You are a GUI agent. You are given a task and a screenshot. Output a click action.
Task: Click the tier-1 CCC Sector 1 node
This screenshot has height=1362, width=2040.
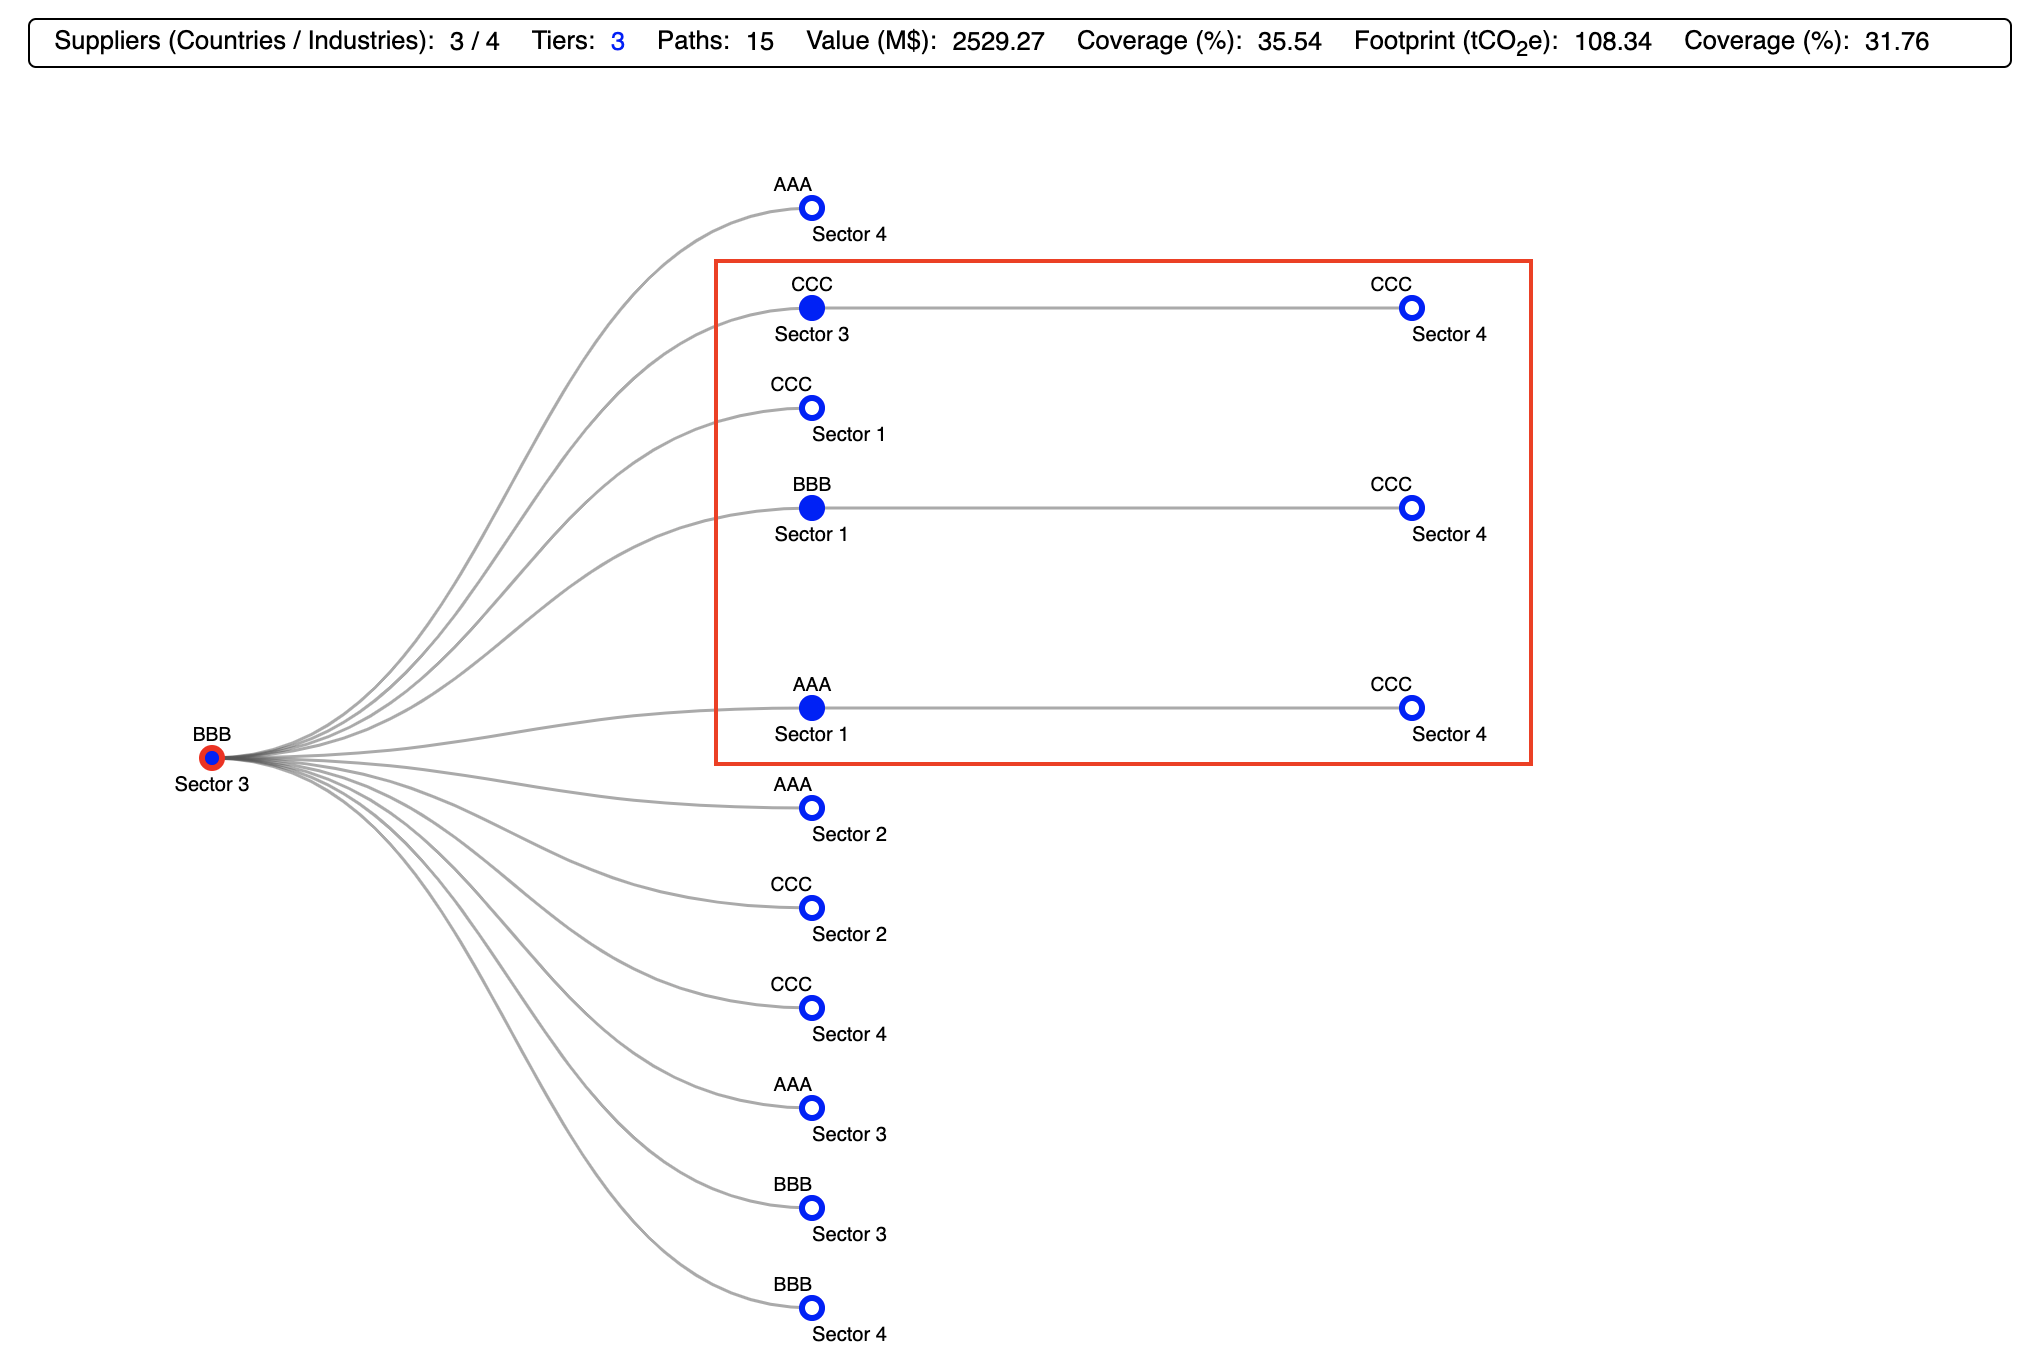[x=812, y=408]
